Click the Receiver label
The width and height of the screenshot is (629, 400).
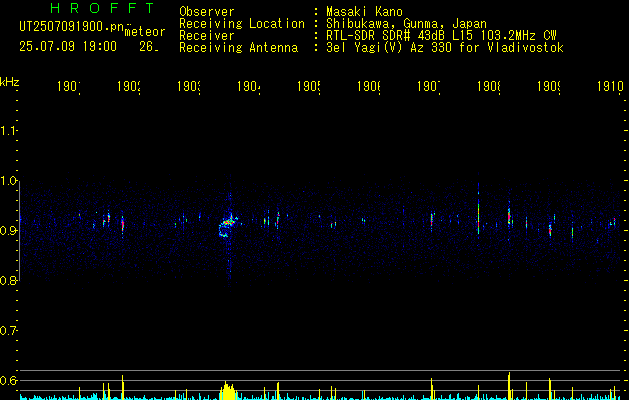coord(207,36)
